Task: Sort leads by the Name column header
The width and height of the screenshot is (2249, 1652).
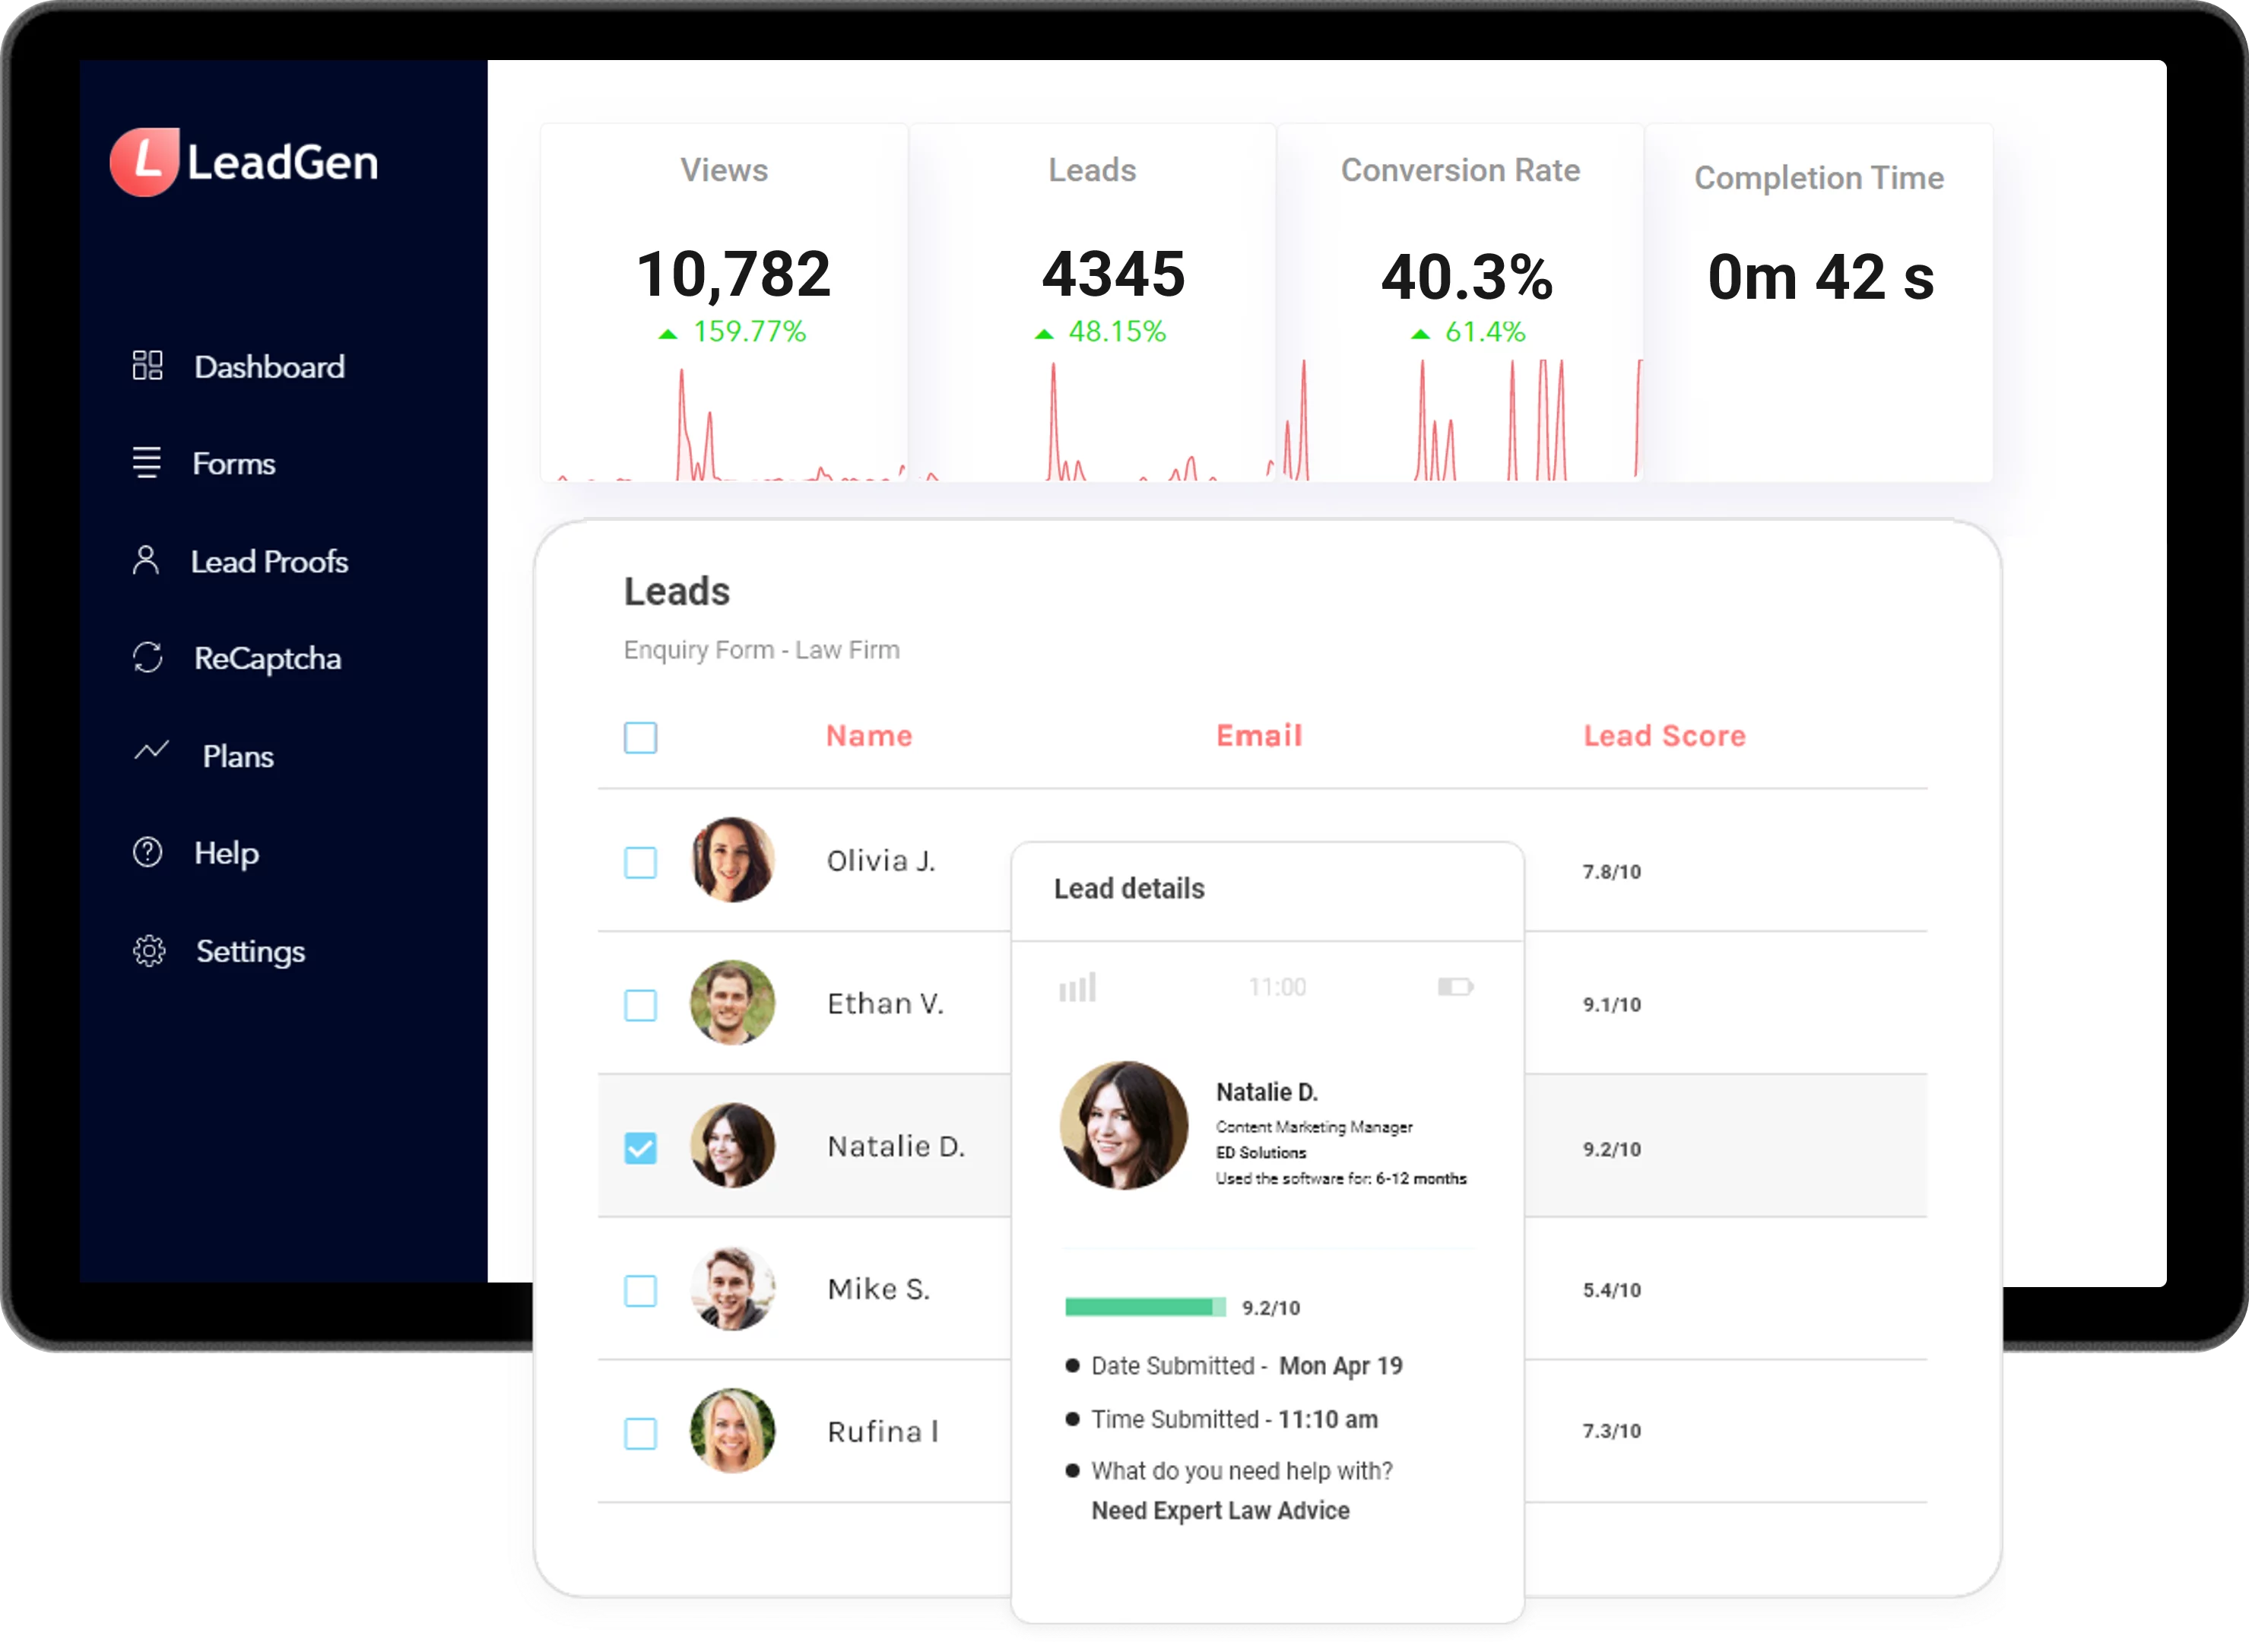Action: 868,736
